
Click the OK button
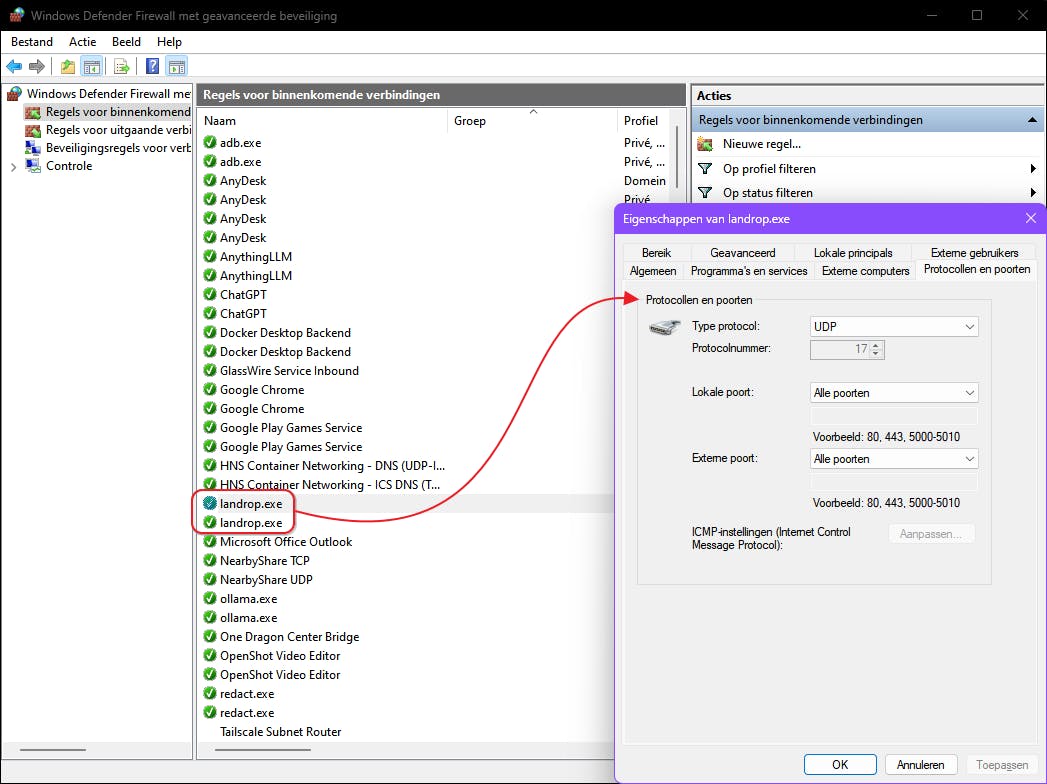click(840, 765)
